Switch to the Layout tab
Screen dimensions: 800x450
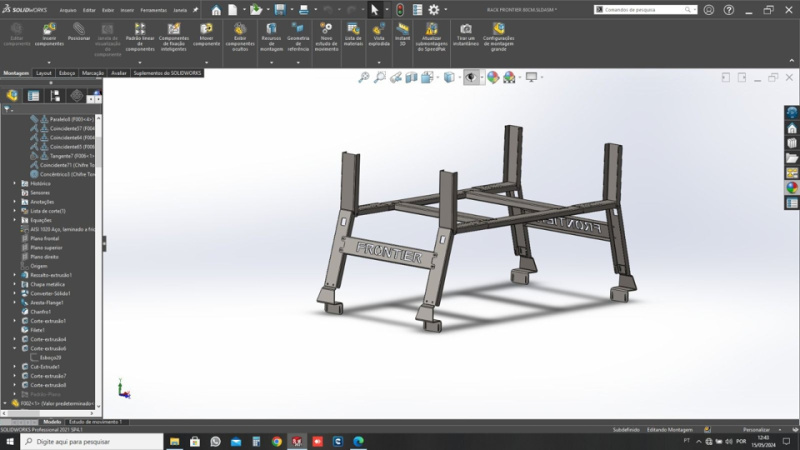43,73
